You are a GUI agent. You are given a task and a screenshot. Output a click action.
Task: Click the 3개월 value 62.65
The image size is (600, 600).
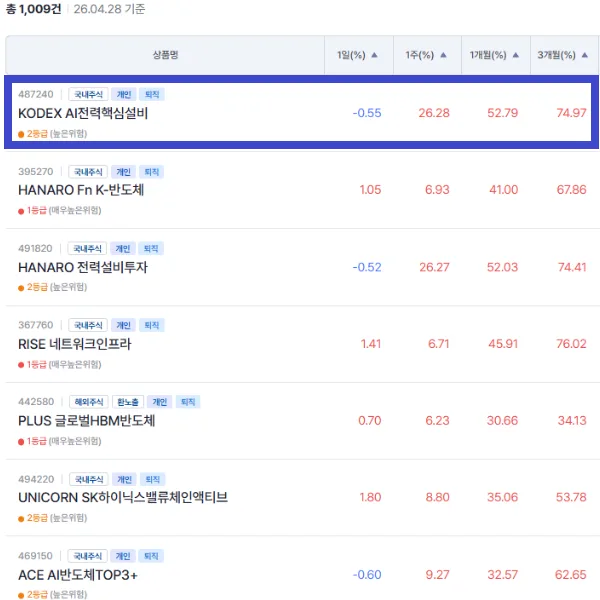[x=571, y=574]
